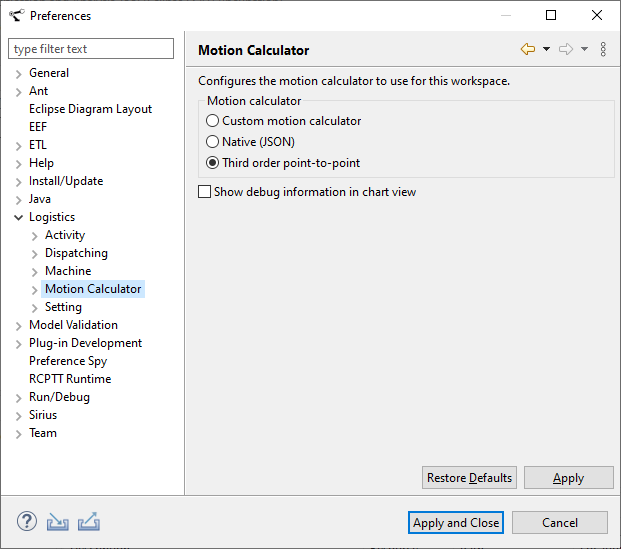Expand the Install/Update tree node

click(19, 181)
